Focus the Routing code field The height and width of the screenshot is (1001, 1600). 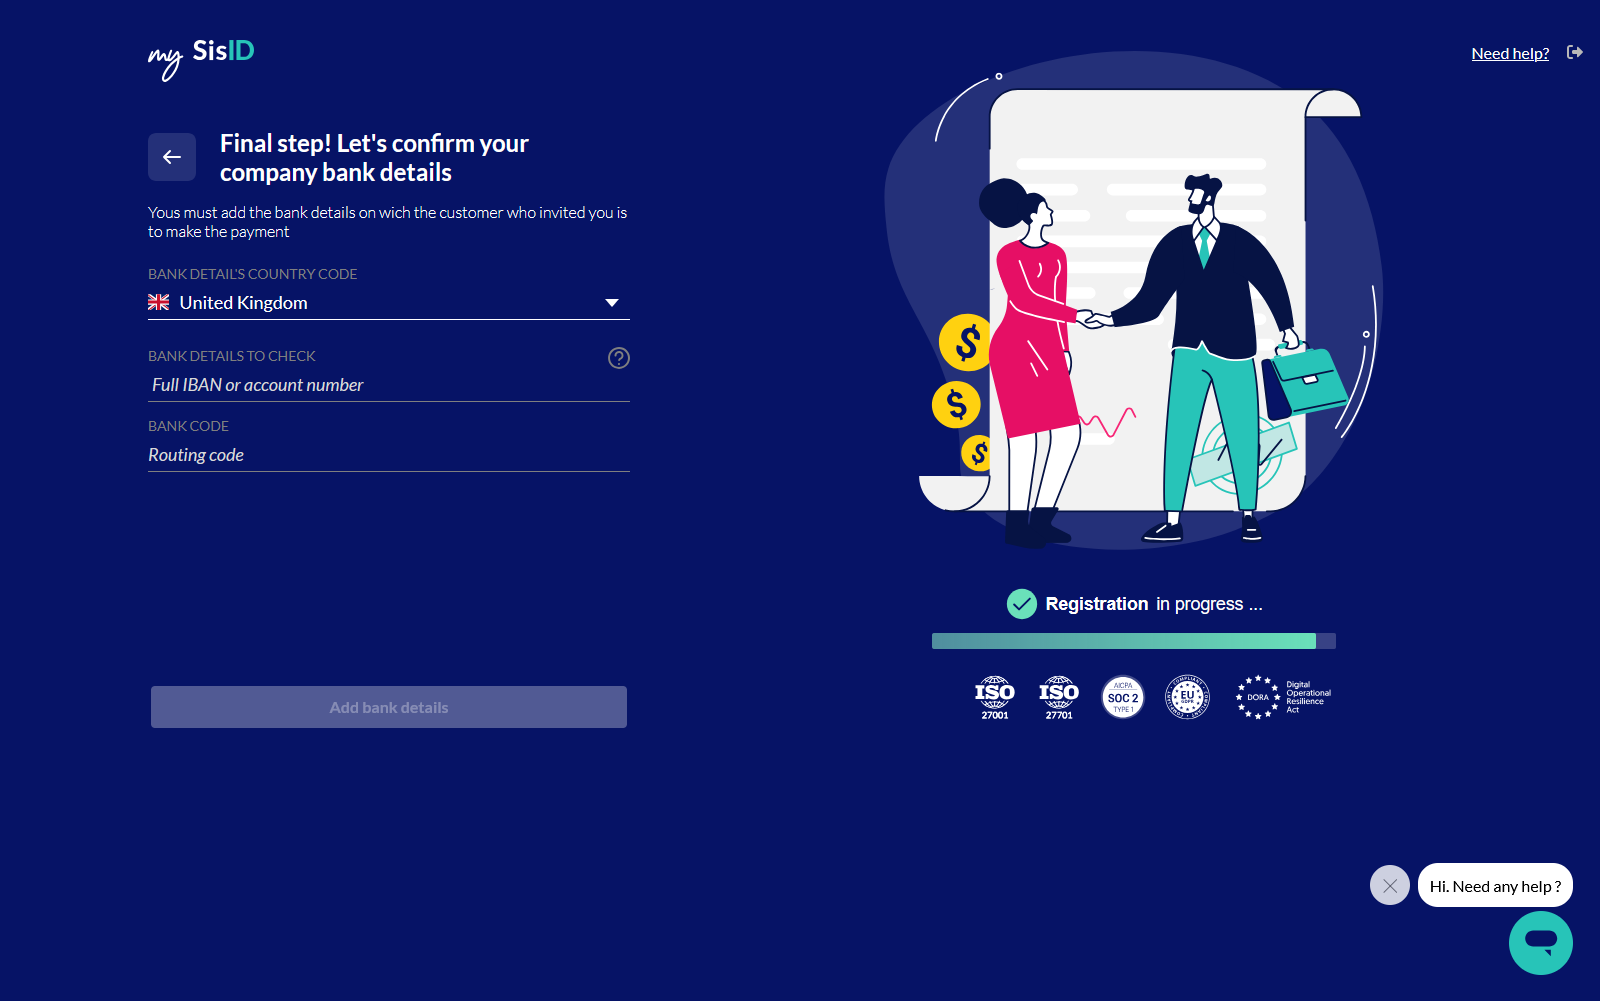389,455
